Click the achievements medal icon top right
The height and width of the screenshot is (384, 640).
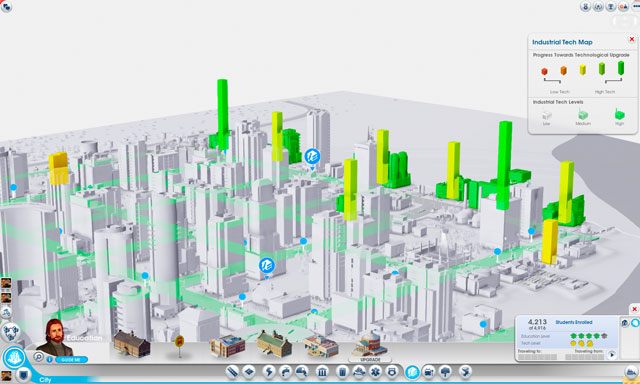coord(585,7)
